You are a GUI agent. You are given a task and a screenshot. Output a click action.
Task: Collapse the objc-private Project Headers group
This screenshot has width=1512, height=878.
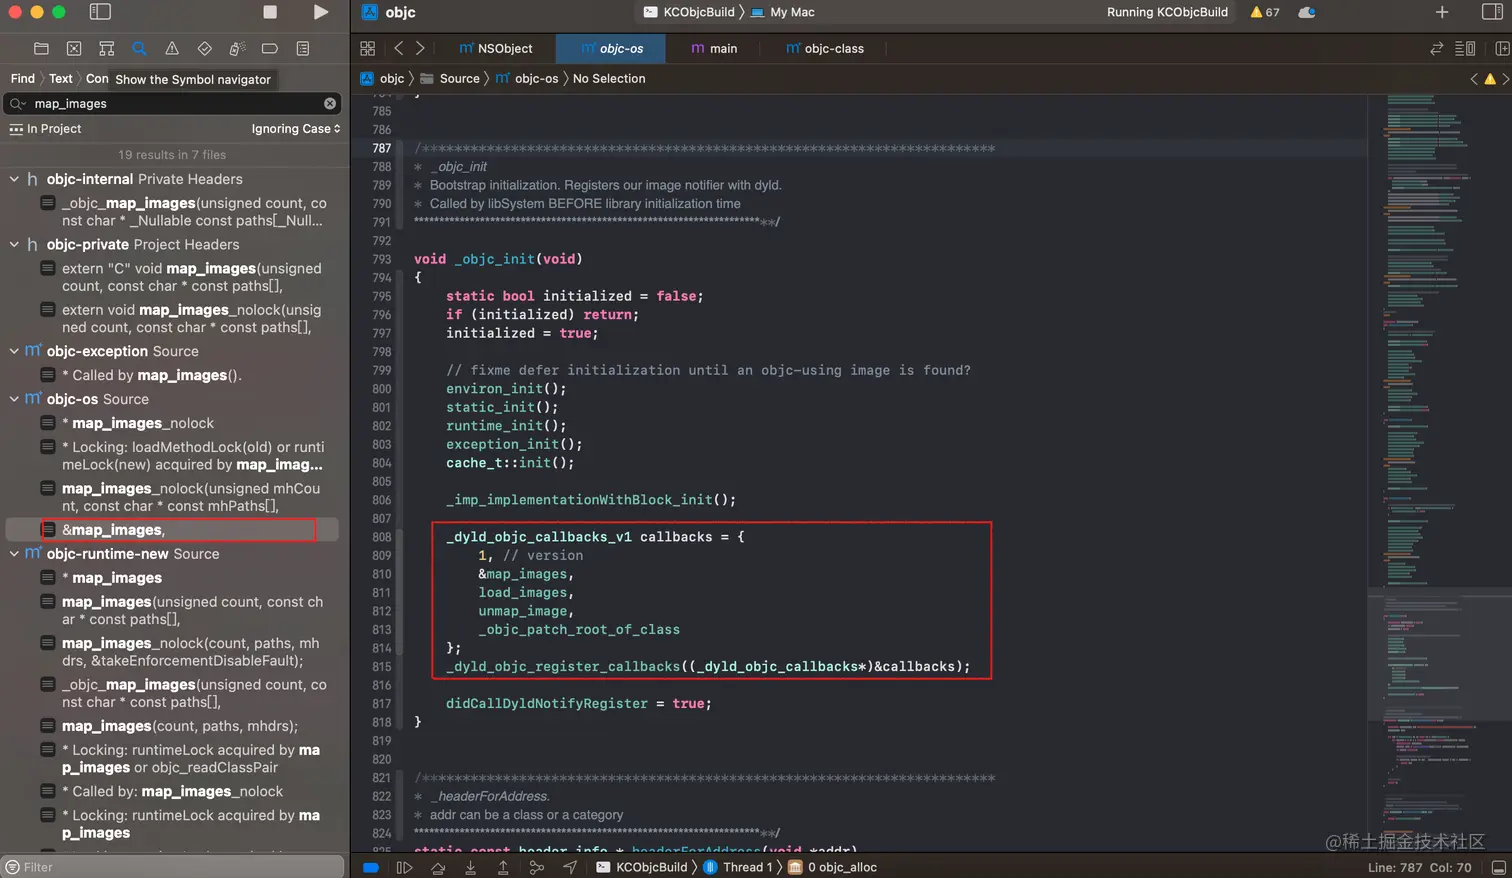[x=14, y=244]
